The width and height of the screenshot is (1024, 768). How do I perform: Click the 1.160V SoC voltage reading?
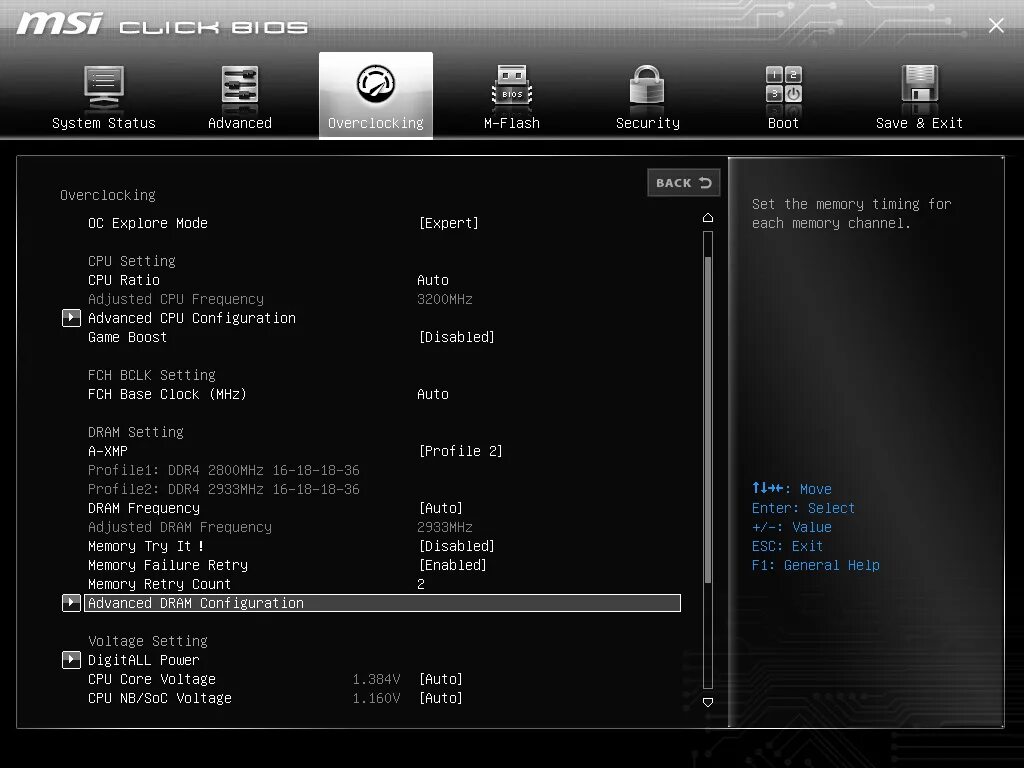pos(376,698)
